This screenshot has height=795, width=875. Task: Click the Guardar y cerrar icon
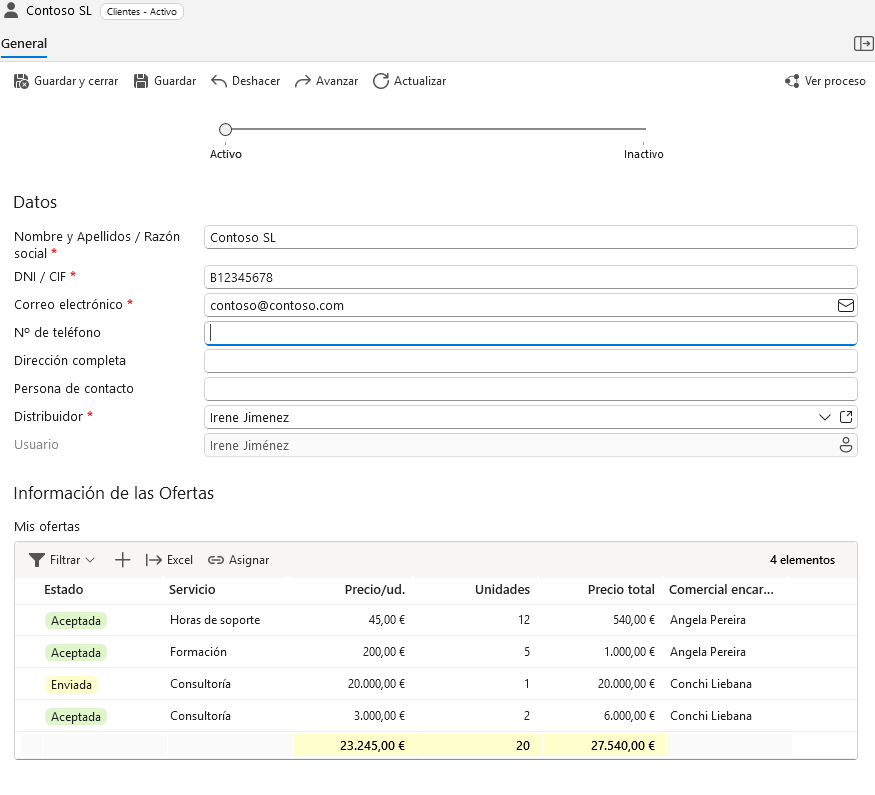coord(22,81)
